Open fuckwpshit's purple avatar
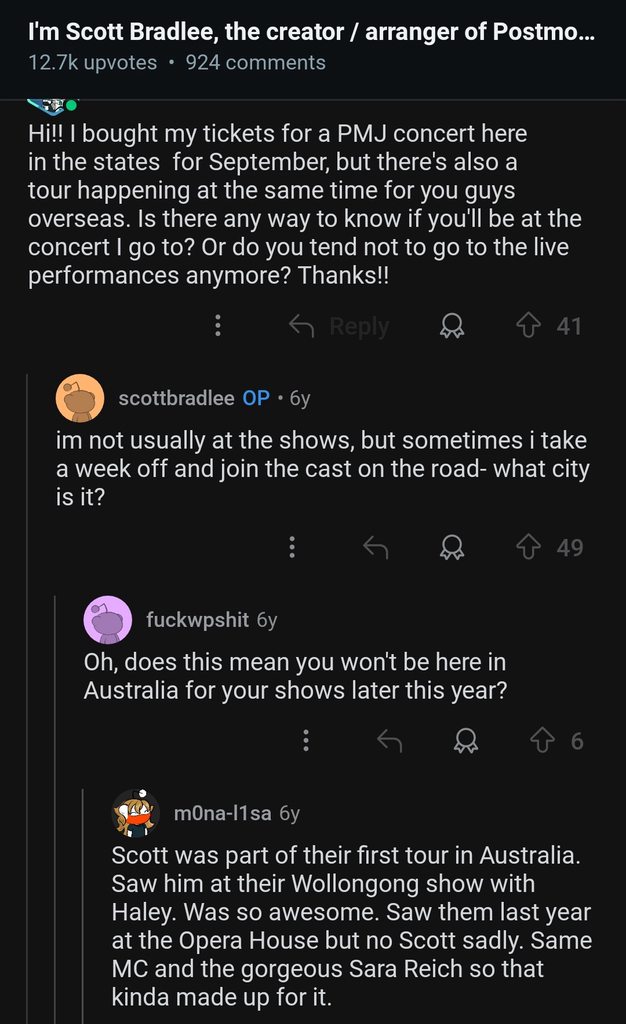 [x=108, y=620]
